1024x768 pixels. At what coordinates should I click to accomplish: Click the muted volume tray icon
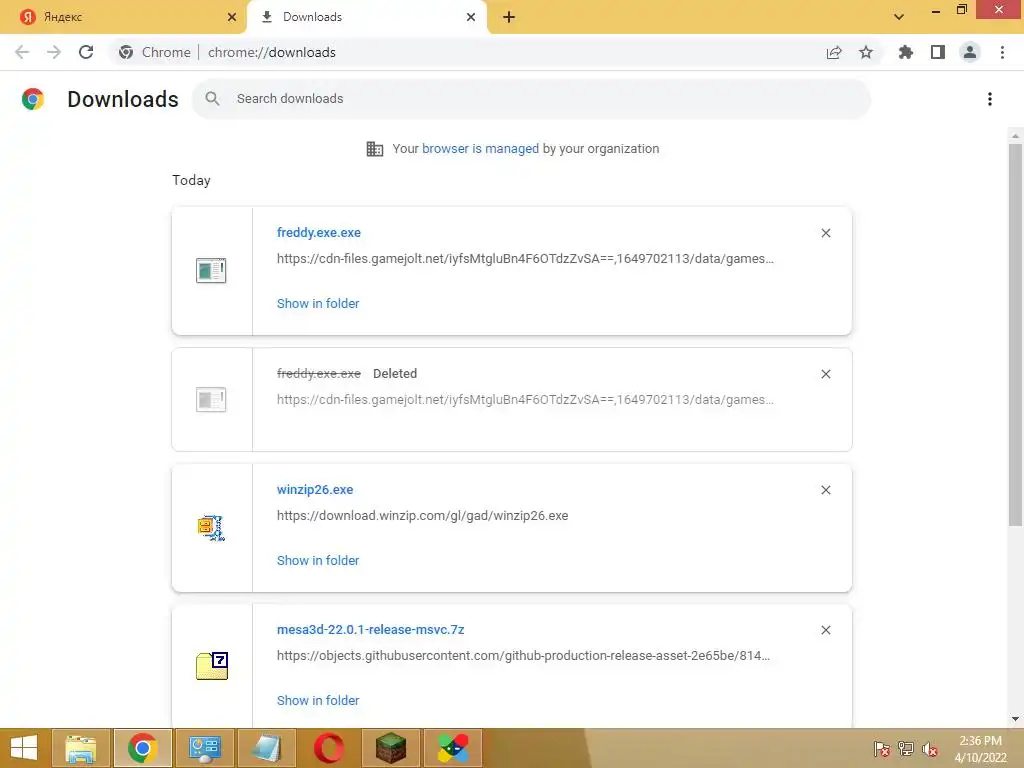coord(930,748)
